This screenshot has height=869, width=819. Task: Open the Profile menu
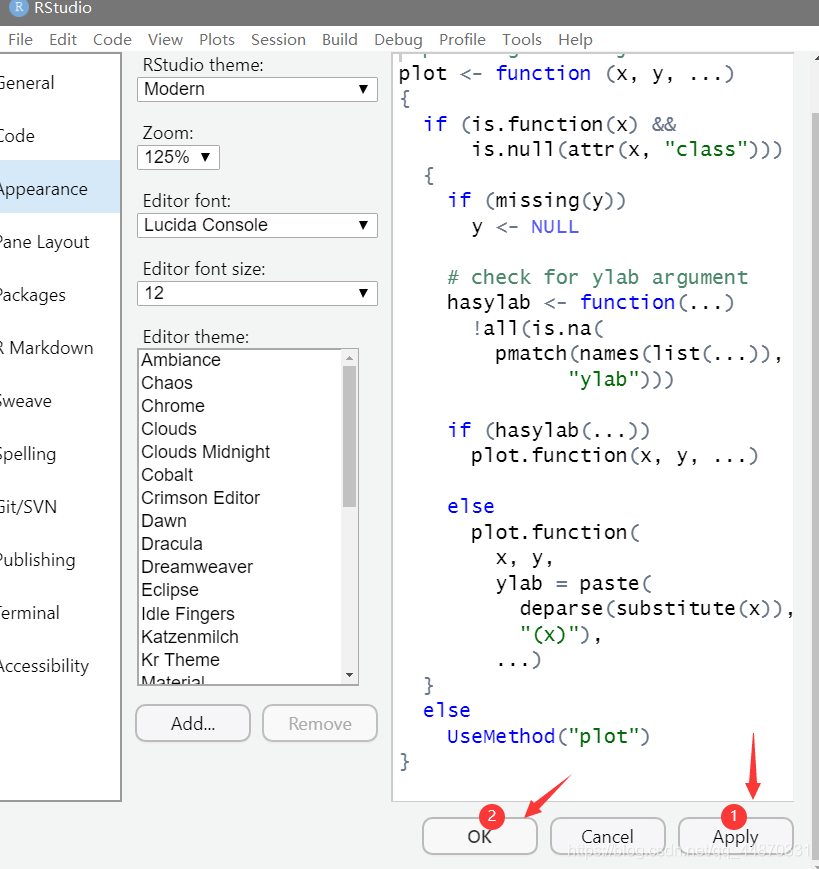(462, 40)
